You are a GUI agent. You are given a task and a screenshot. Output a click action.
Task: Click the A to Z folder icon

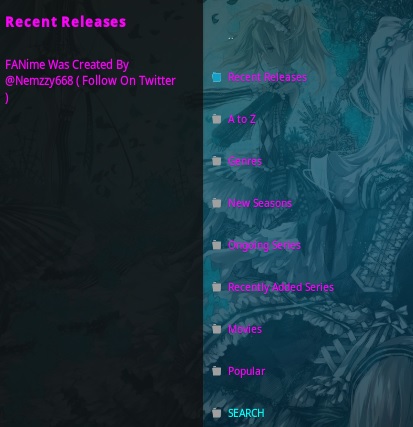click(217, 119)
